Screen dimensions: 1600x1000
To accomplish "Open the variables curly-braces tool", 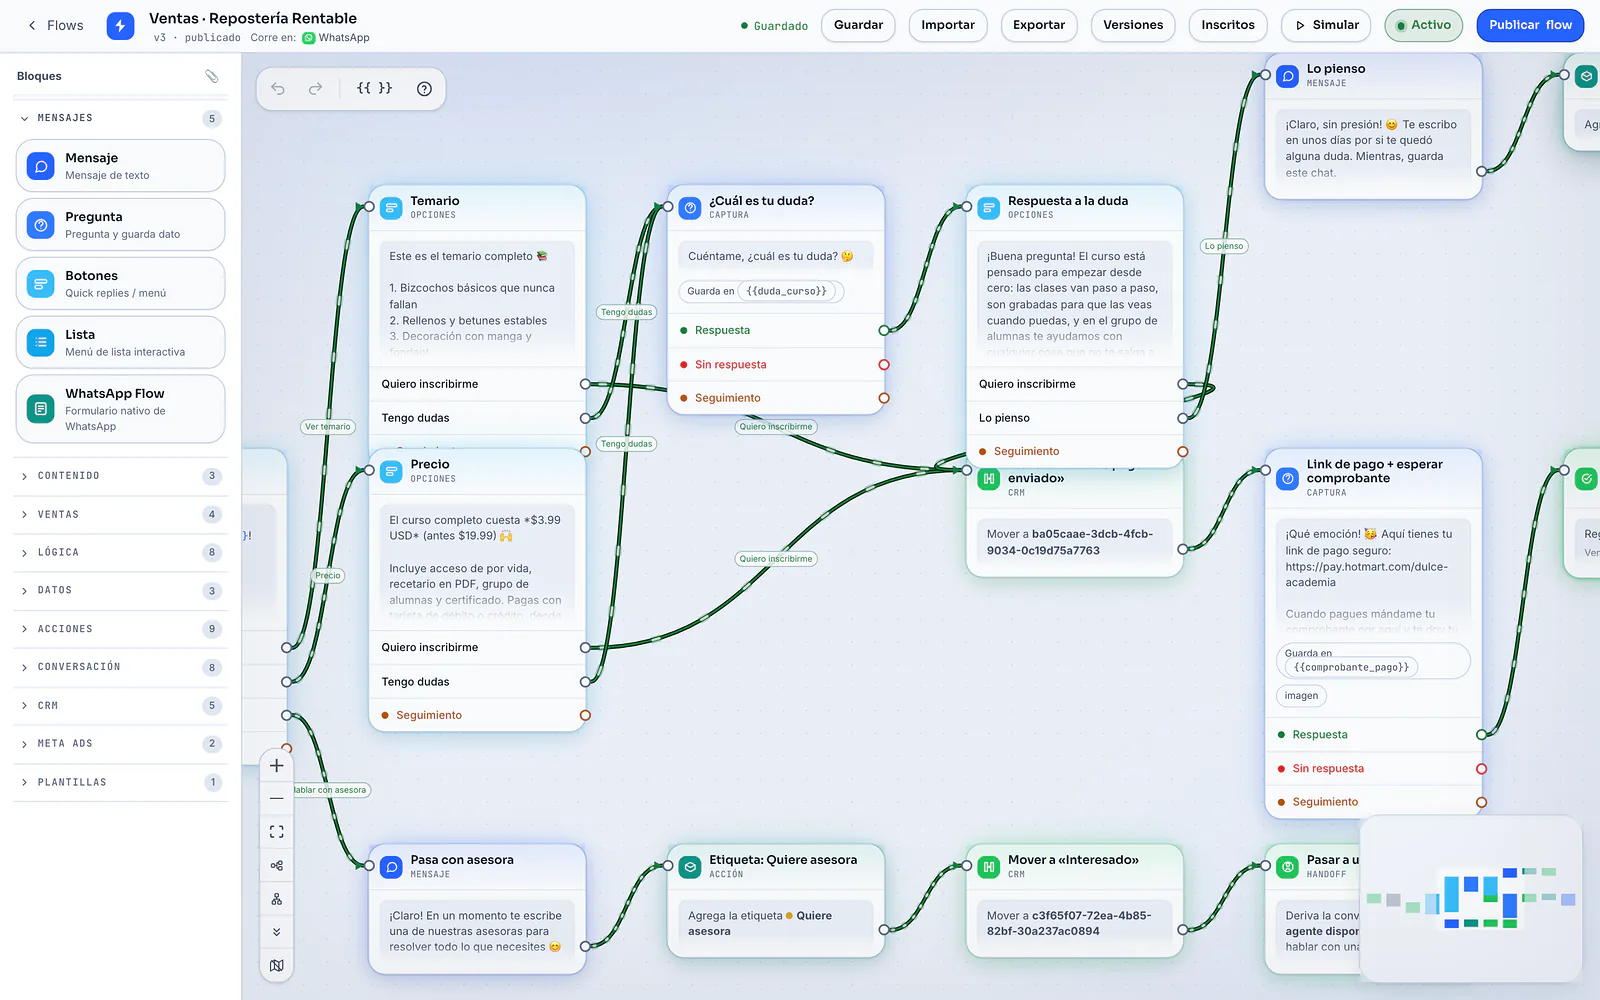I will pos(374,89).
